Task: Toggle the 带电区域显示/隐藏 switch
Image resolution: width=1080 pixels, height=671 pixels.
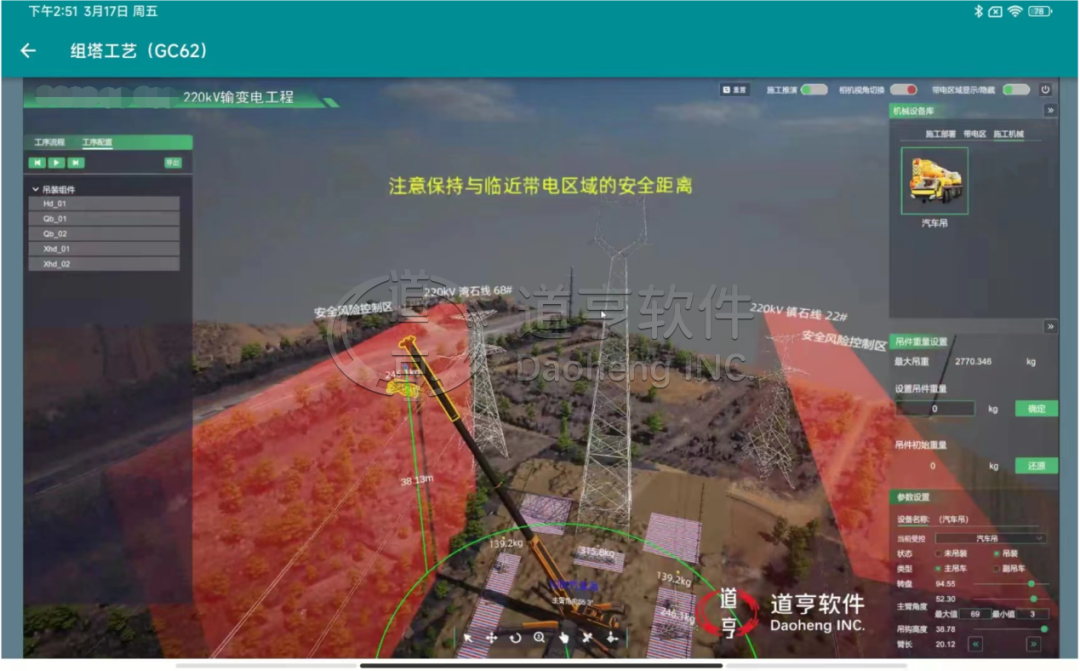Action: pyautogui.click(x=1016, y=89)
